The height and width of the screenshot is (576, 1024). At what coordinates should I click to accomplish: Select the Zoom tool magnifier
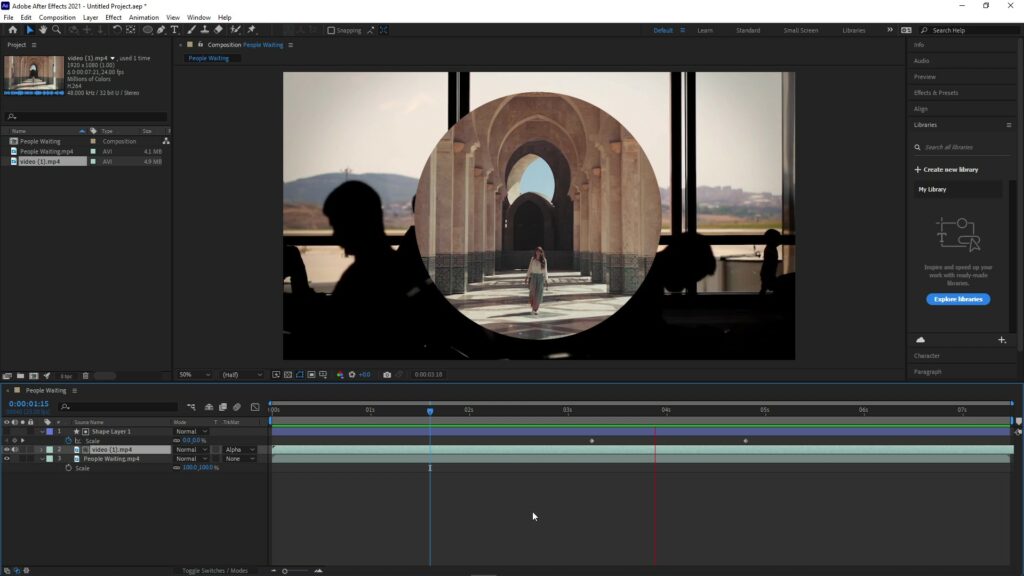tap(56, 30)
